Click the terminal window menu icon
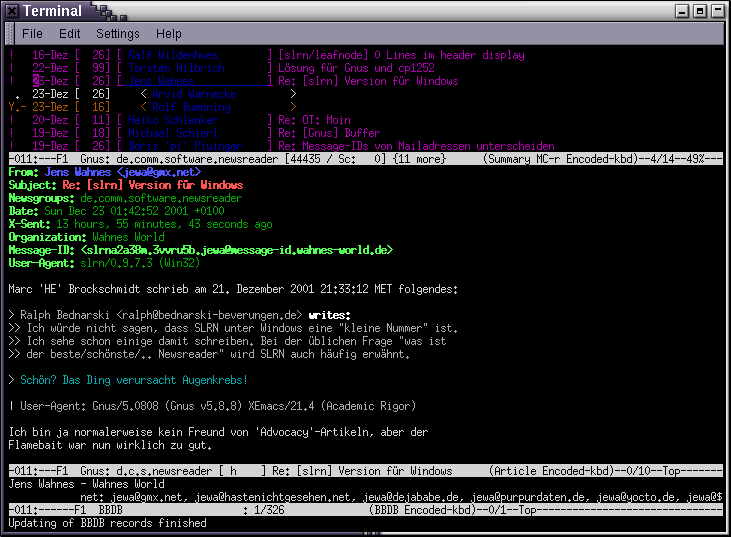The height and width of the screenshot is (537, 731). [12, 11]
